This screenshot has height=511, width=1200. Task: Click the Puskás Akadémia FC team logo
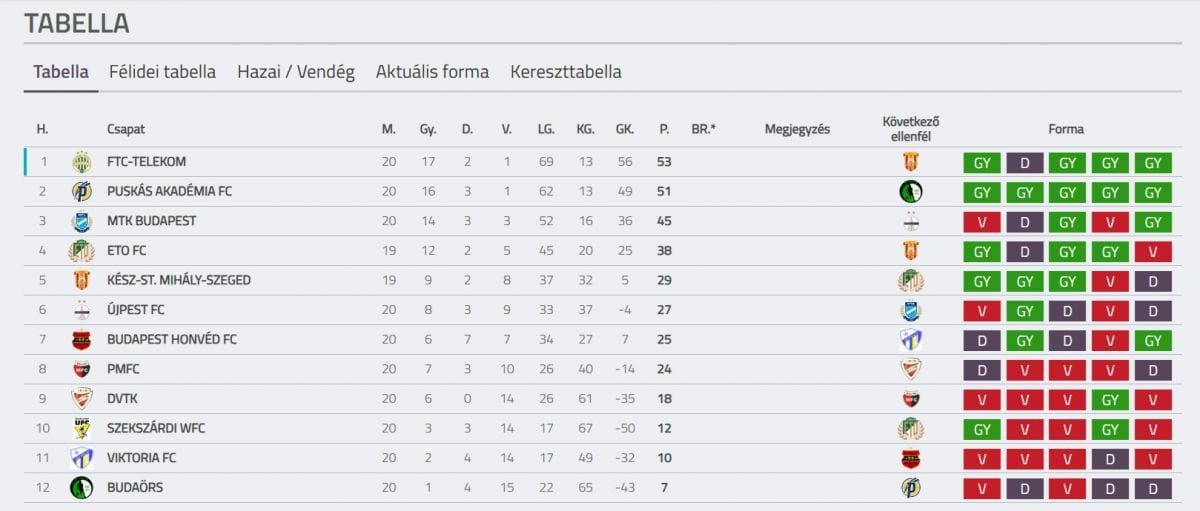[81, 191]
